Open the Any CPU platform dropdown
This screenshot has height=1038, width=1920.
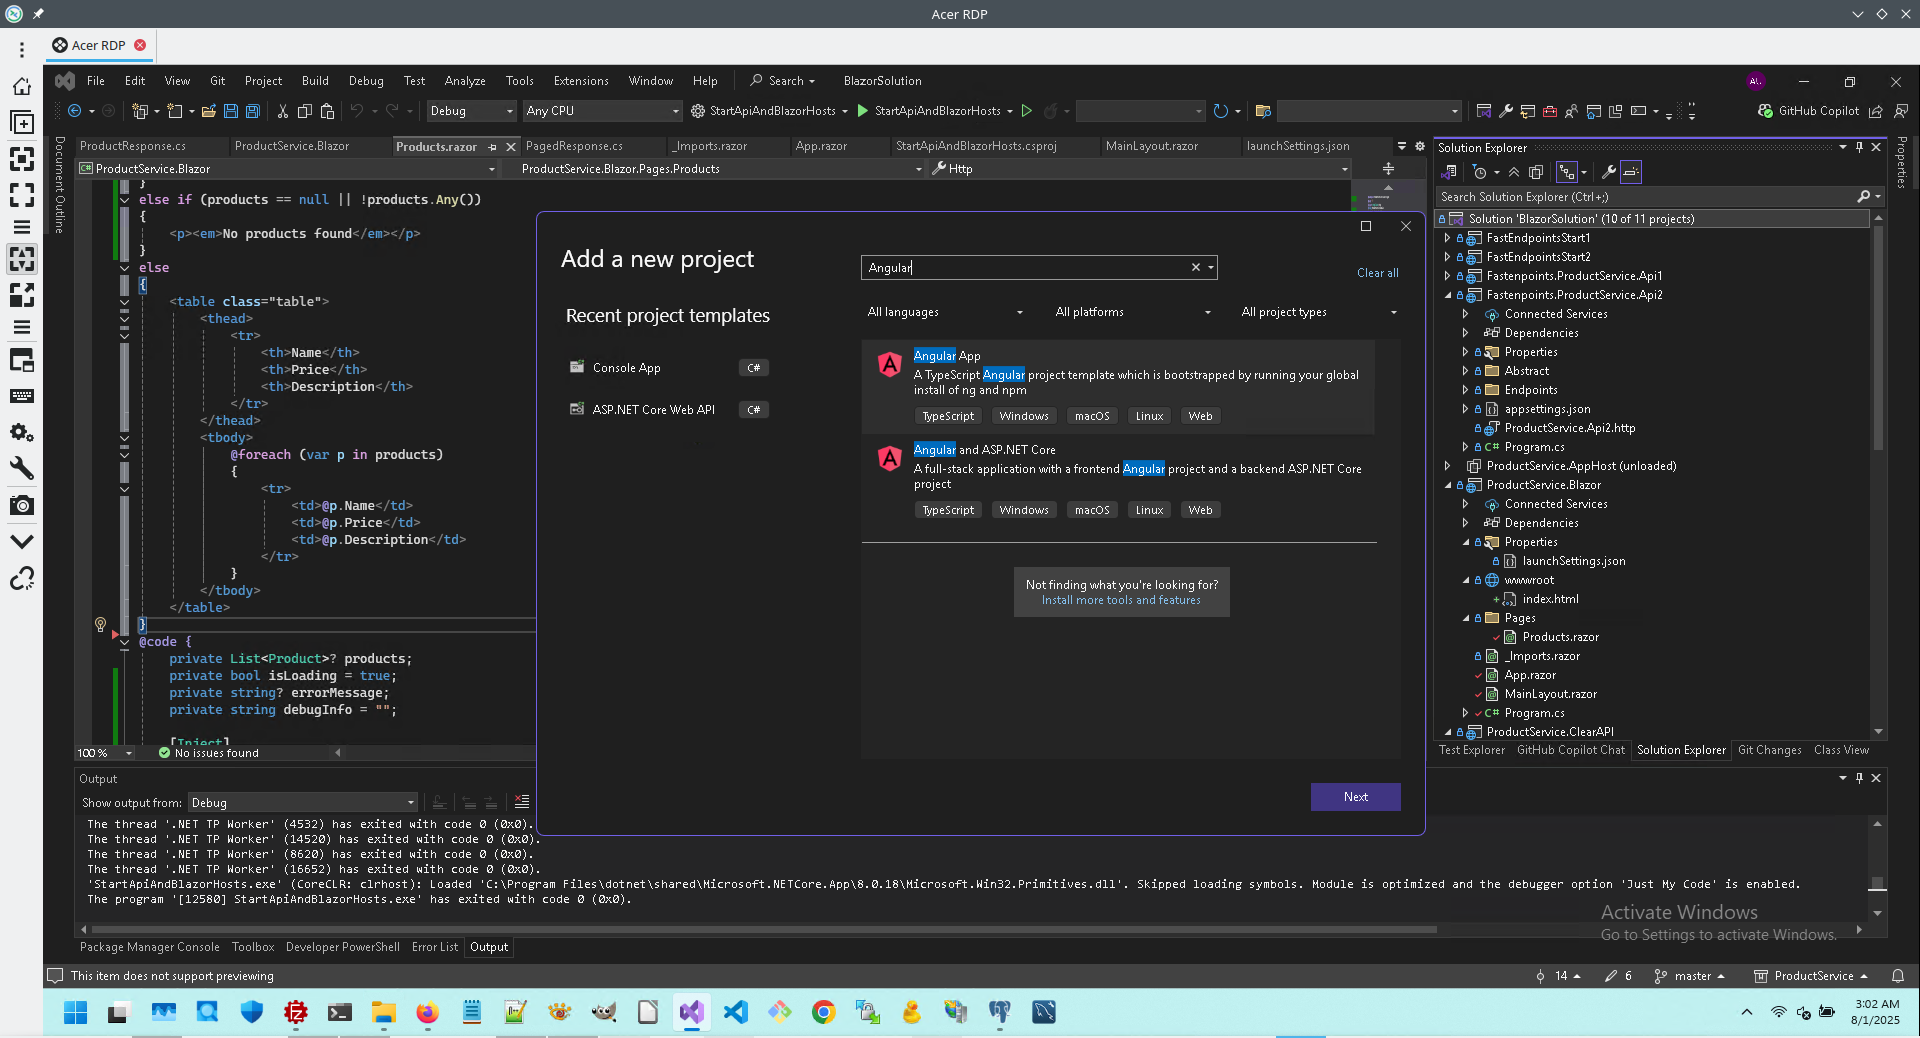pyautogui.click(x=603, y=111)
